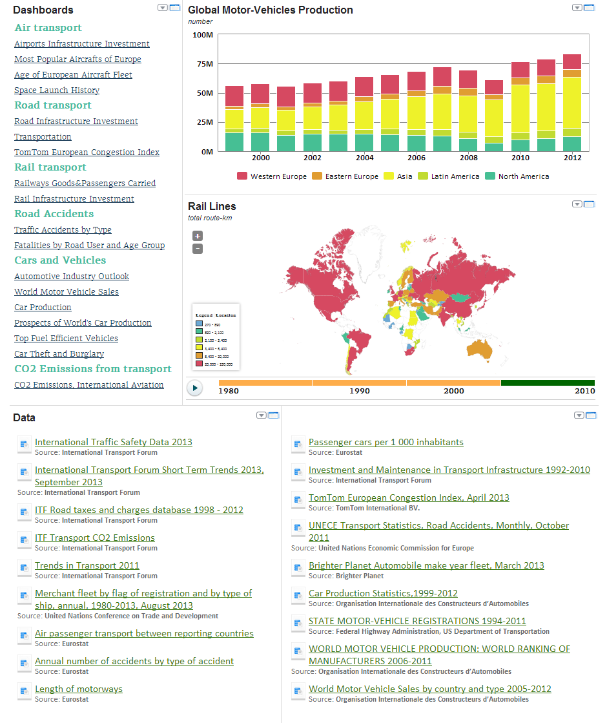The height and width of the screenshot is (723, 607).
Task: Play the Rail Lines timeline animation
Action: pyautogui.click(x=196, y=388)
